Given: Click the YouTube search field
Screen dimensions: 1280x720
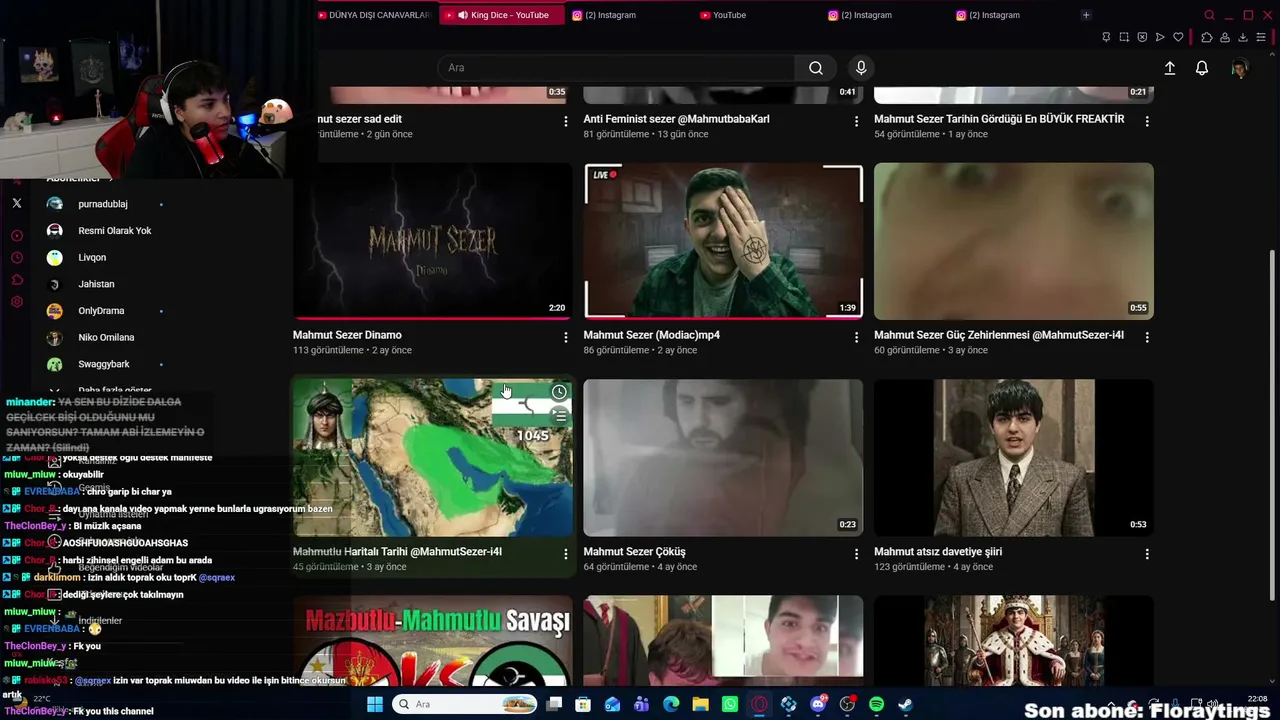Looking at the screenshot, I should click(x=616, y=68).
